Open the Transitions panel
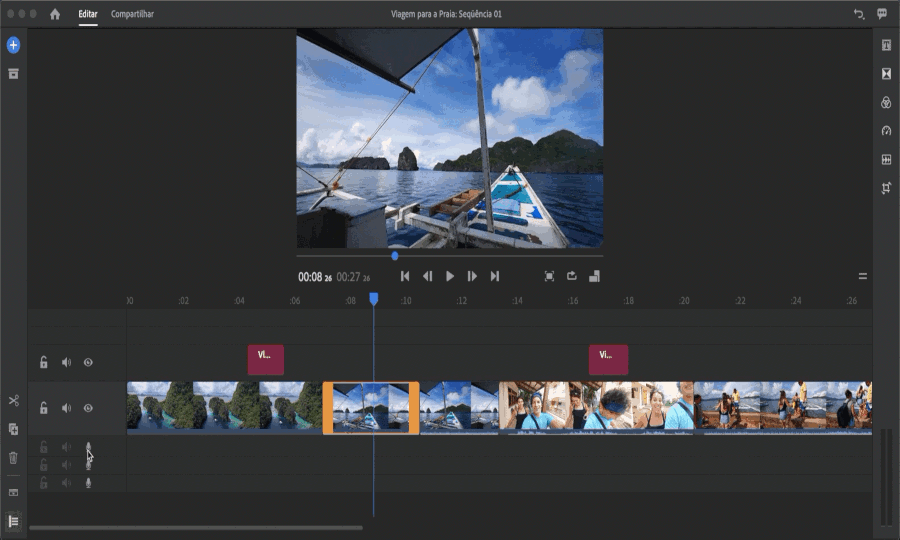Image resolution: width=900 pixels, height=540 pixels. coord(886,74)
